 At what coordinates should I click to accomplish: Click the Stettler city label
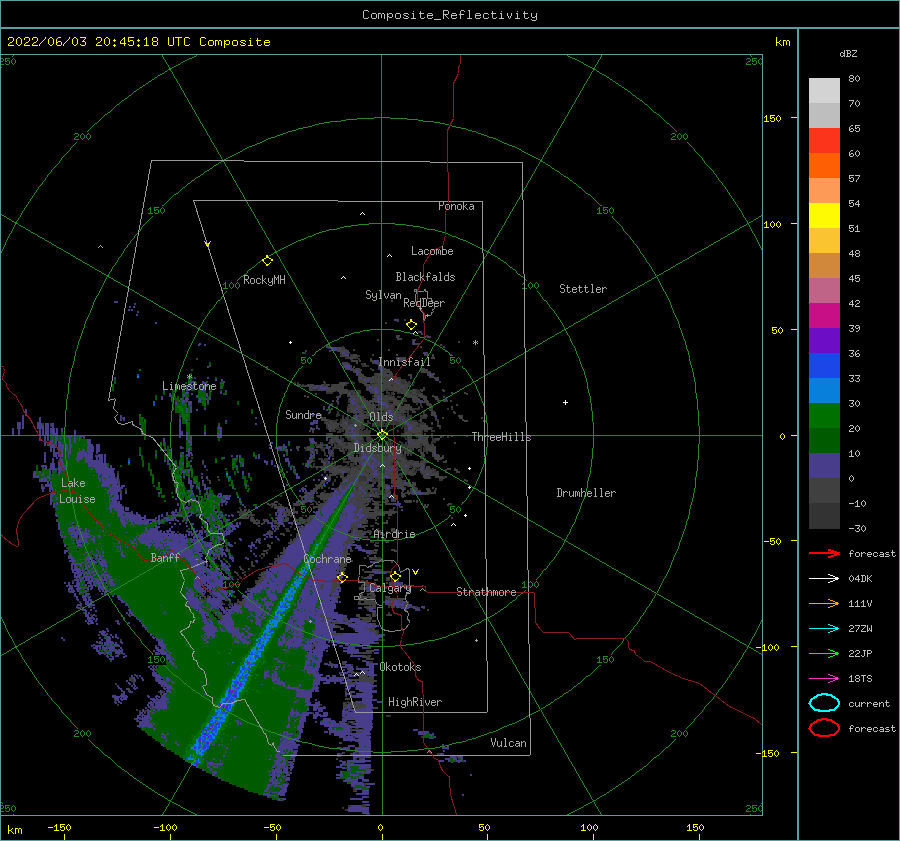[x=583, y=289]
